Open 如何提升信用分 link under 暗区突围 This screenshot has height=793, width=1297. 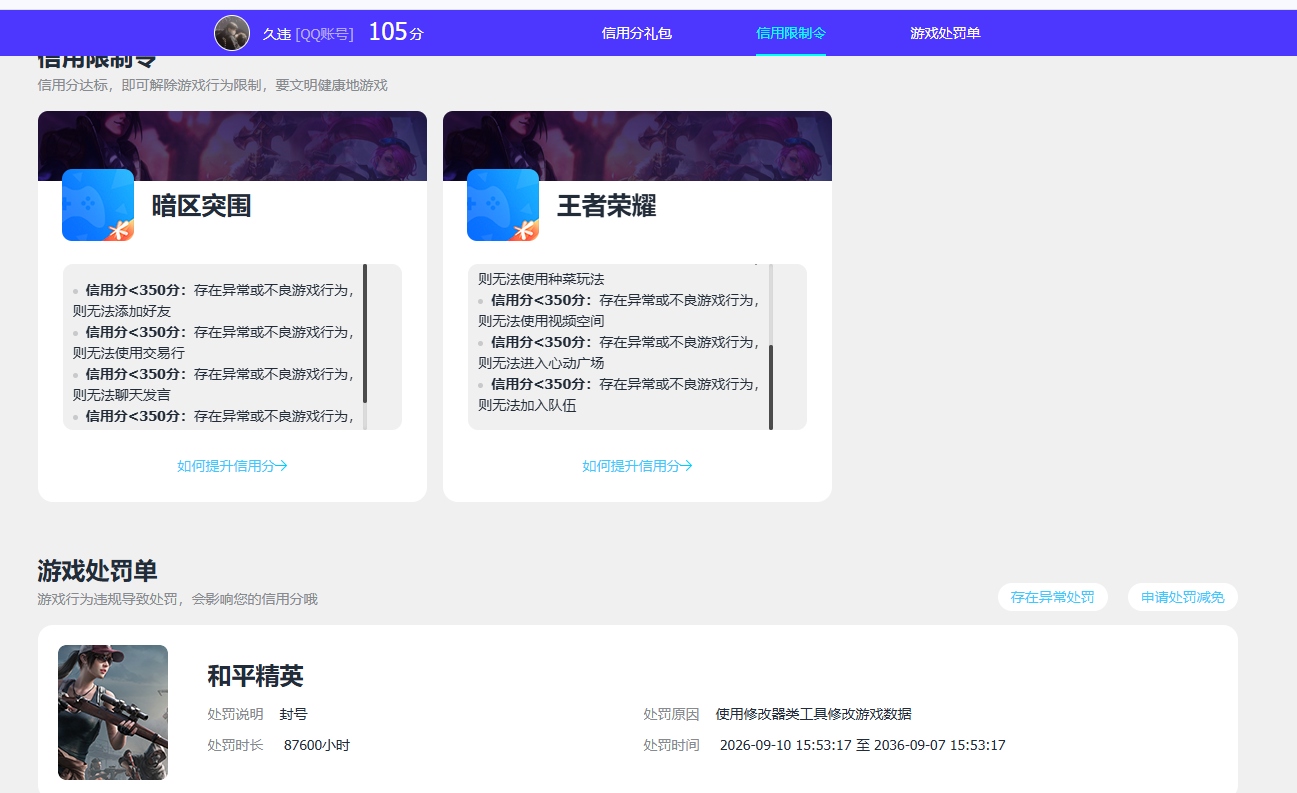(x=232, y=466)
